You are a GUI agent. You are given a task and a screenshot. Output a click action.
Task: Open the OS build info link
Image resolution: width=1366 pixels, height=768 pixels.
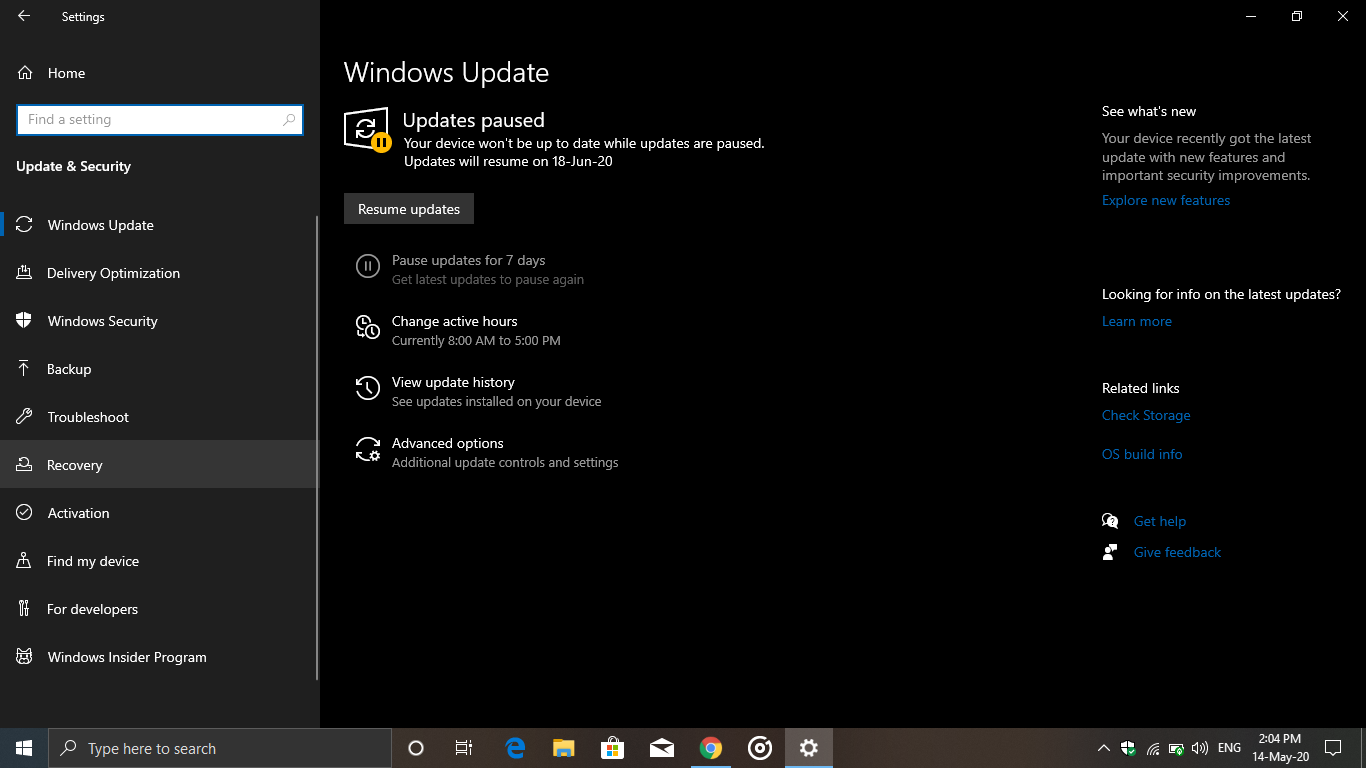coord(1142,454)
